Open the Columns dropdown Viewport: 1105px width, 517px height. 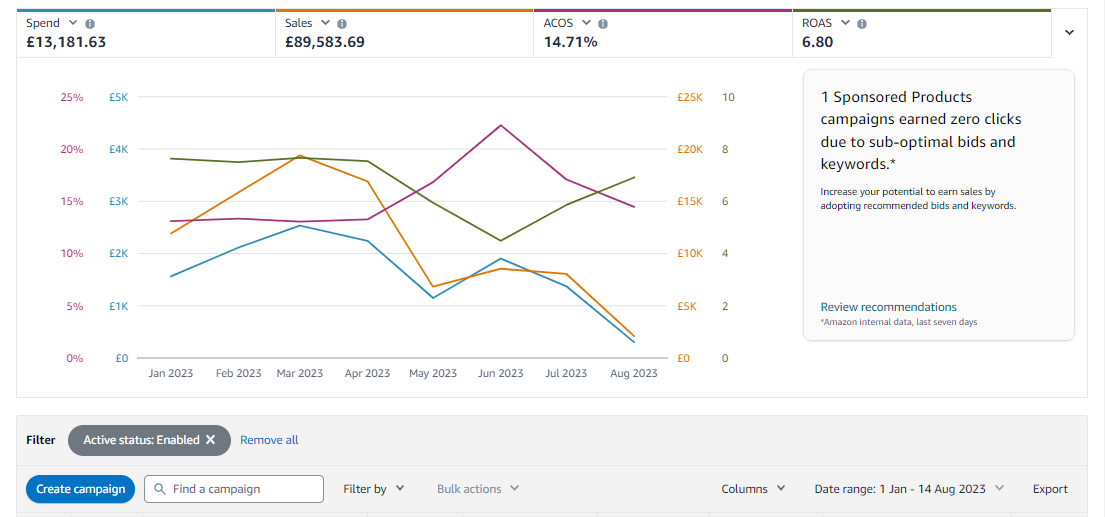point(753,489)
